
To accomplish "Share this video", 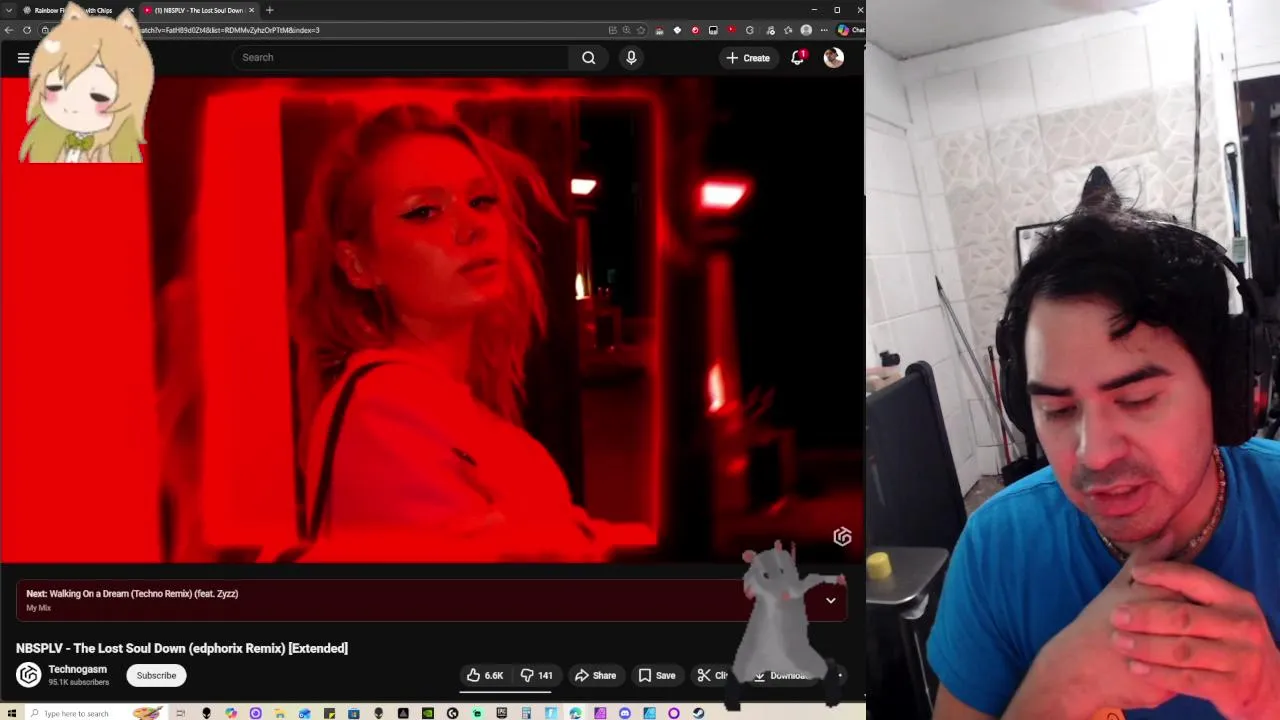I will point(595,675).
